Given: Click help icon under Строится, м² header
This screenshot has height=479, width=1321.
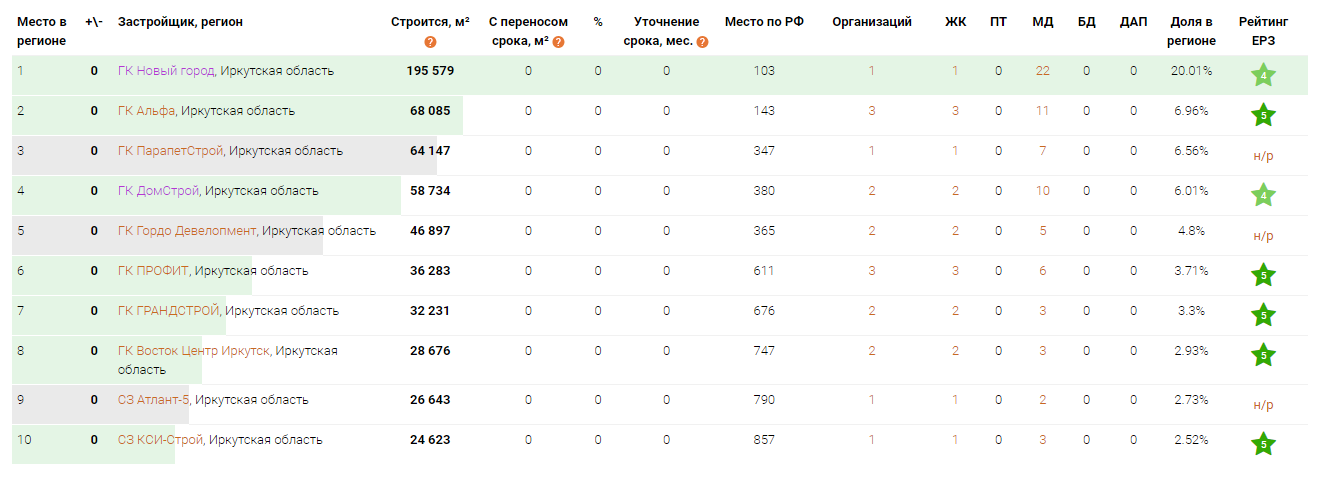Looking at the screenshot, I should 430,42.
